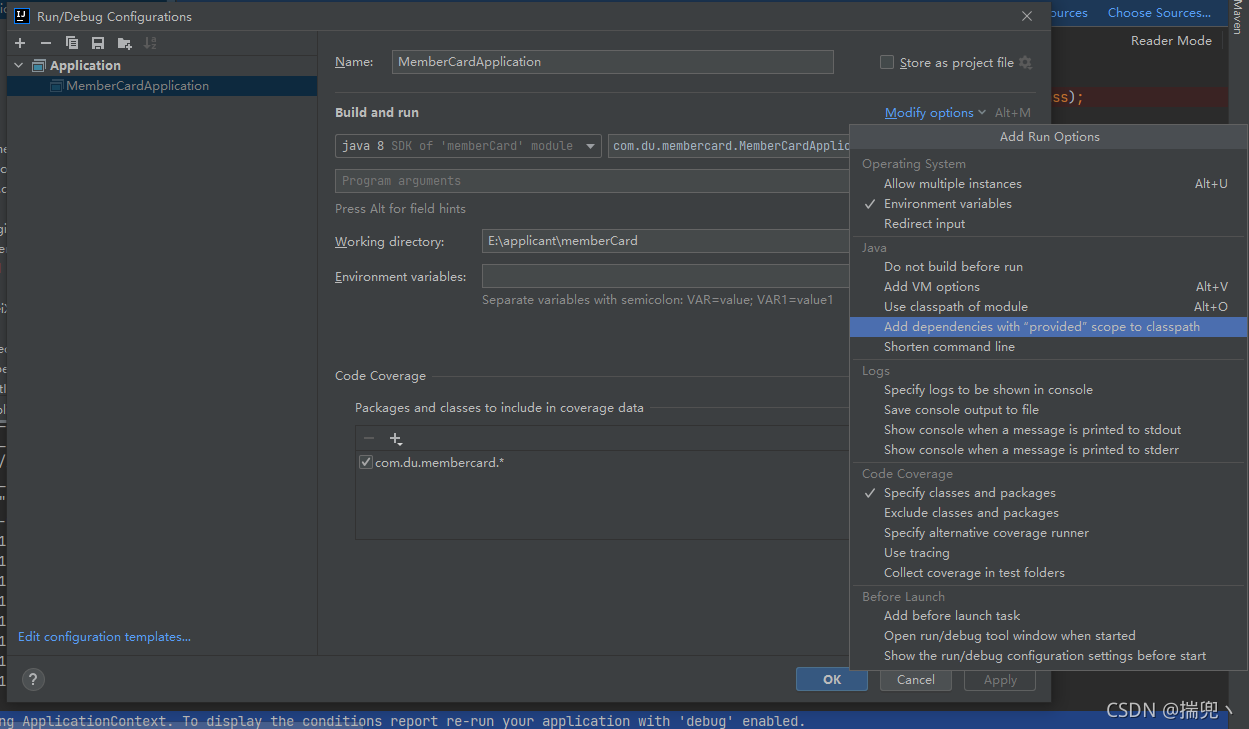Disable Environment variables run option
The image size is (1249, 729).
947,203
